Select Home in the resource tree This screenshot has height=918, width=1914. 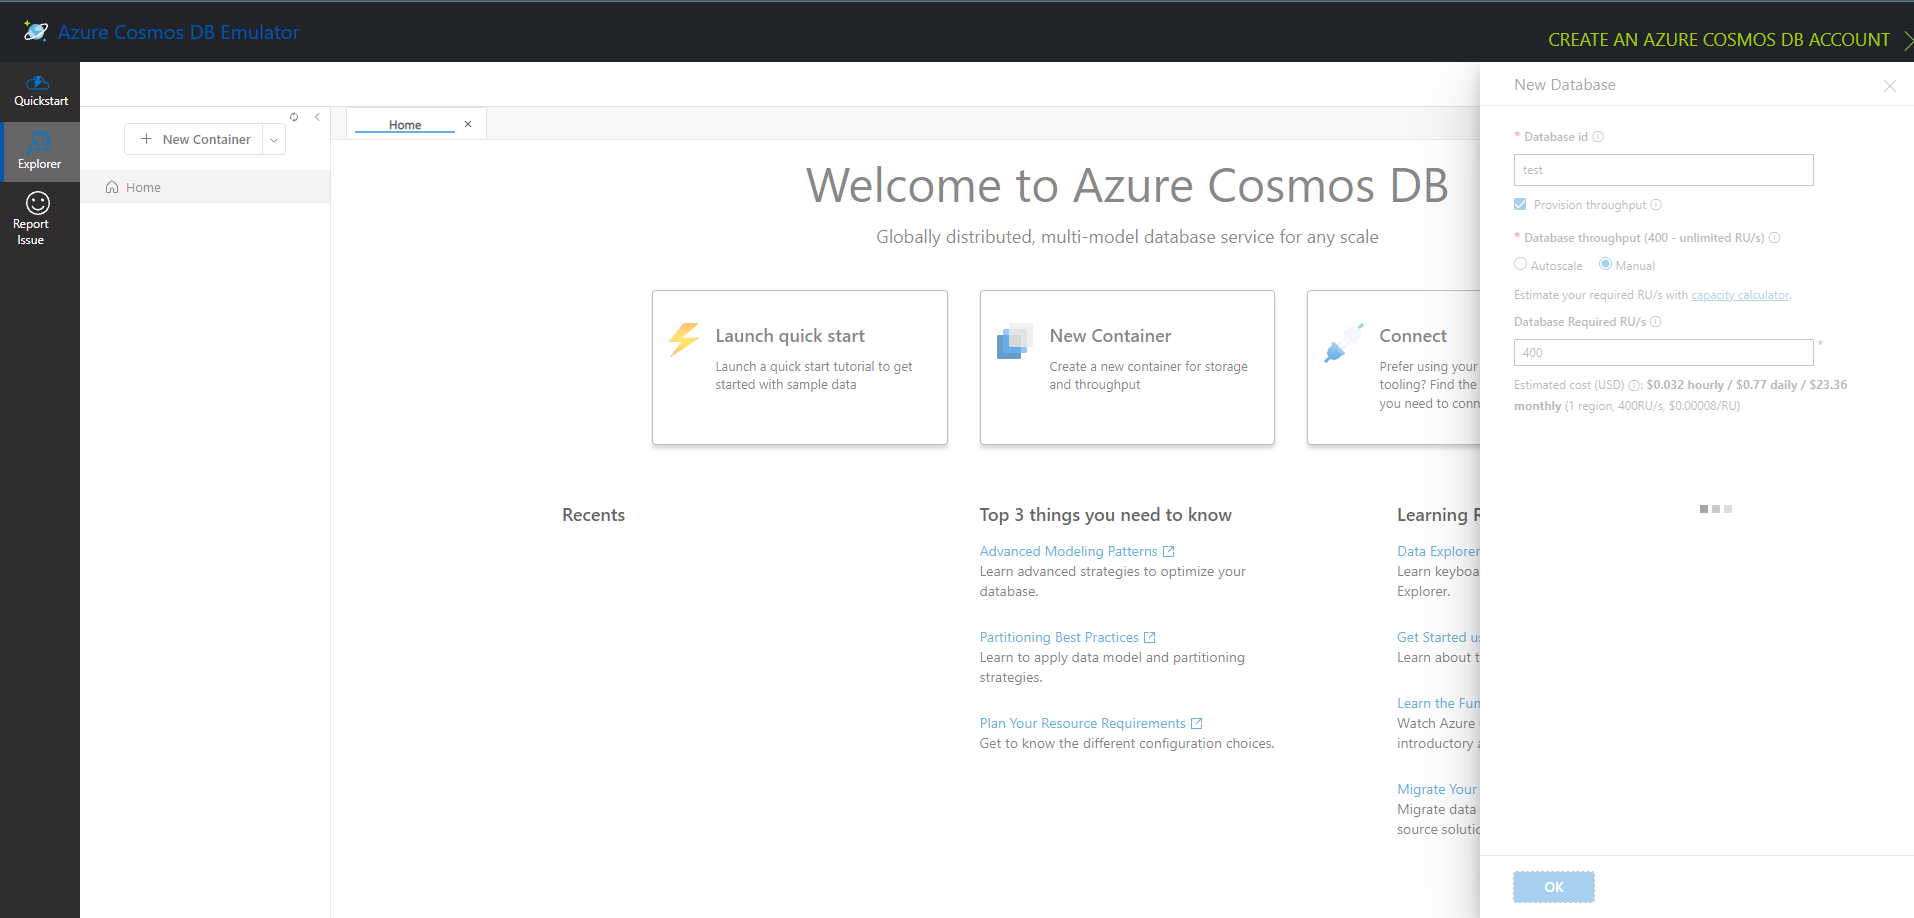tap(205, 187)
